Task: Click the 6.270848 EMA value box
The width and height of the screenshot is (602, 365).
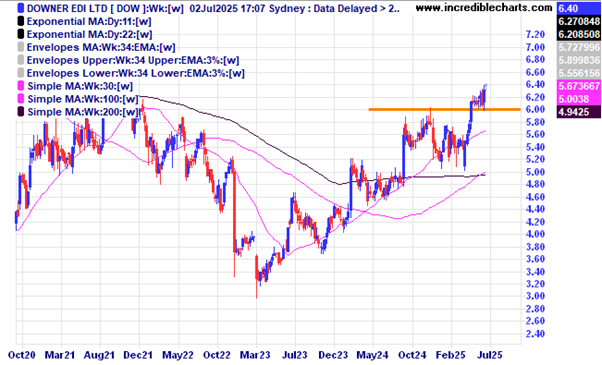Action: (x=579, y=21)
